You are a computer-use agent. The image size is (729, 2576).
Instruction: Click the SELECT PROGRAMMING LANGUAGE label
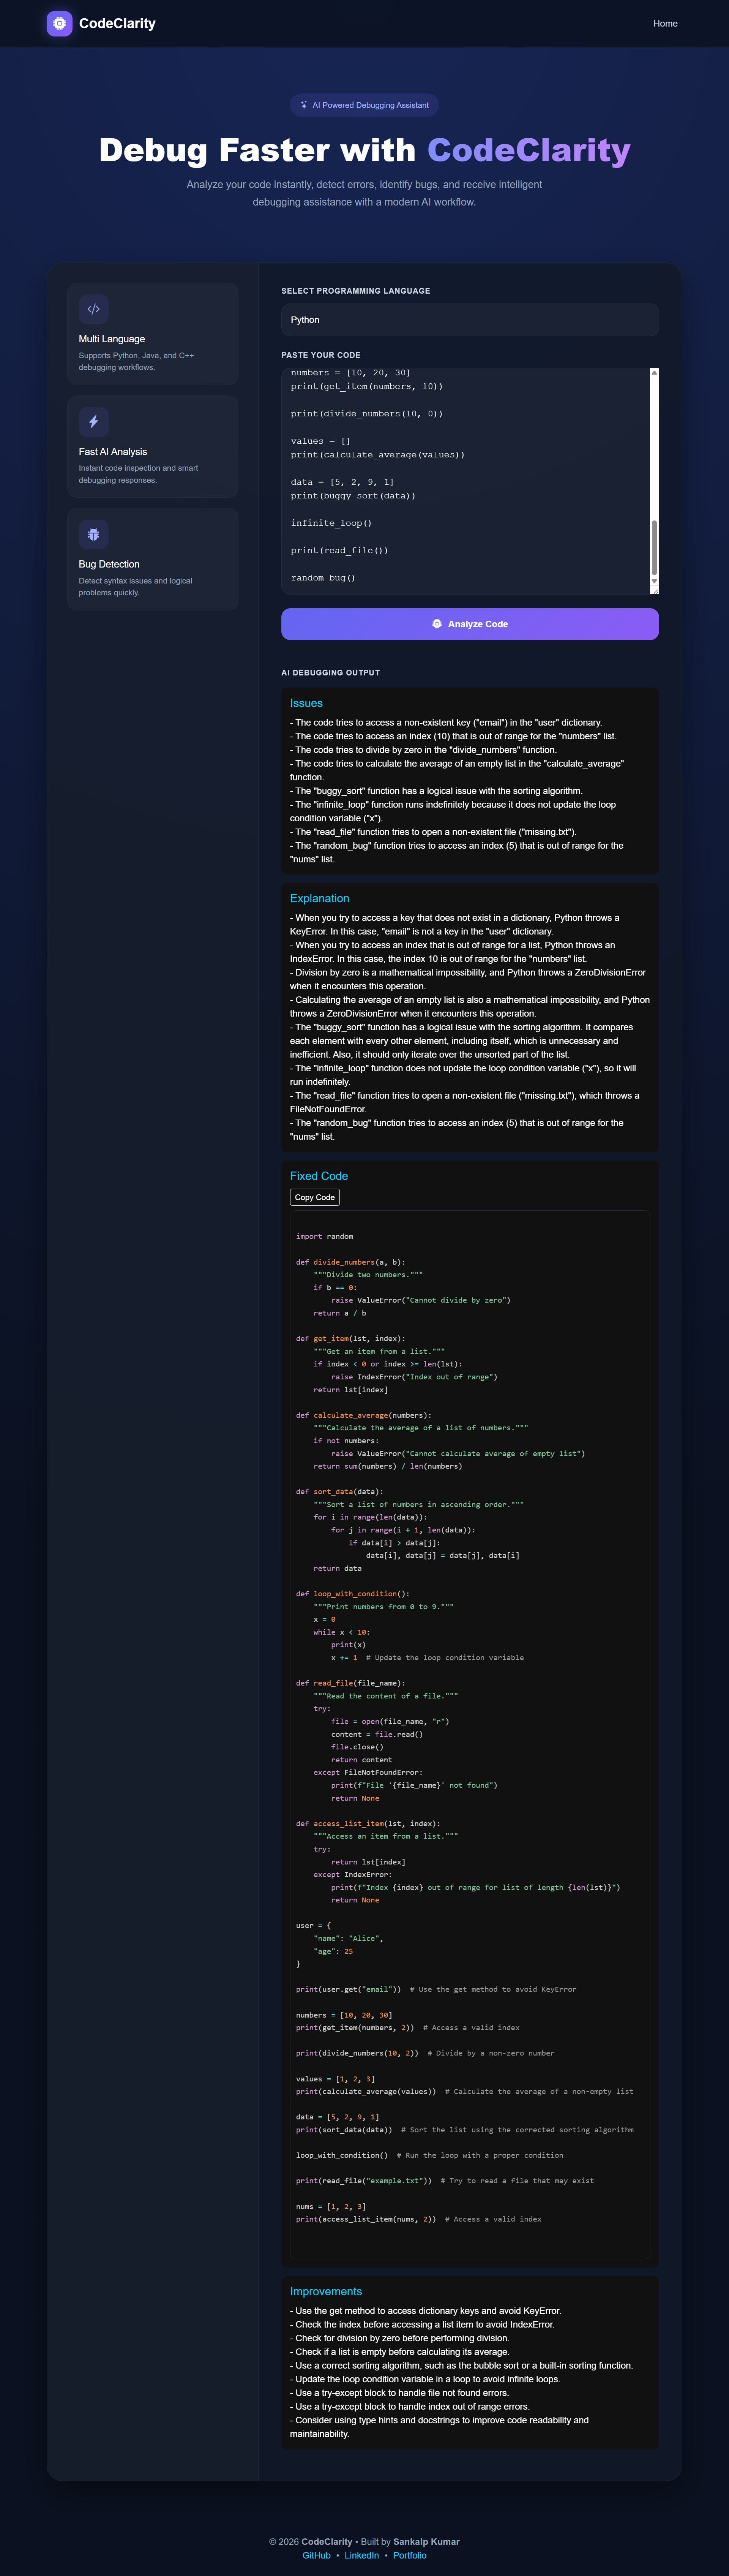coord(356,291)
